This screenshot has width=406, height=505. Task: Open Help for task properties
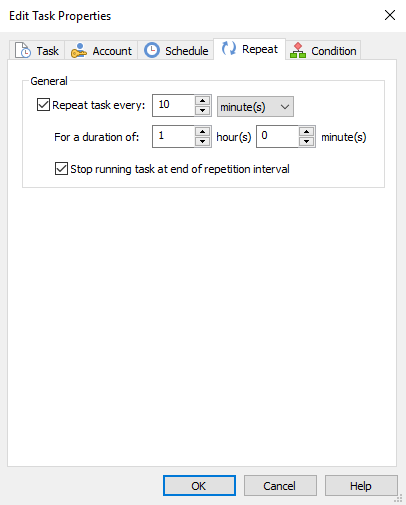point(361,486)
